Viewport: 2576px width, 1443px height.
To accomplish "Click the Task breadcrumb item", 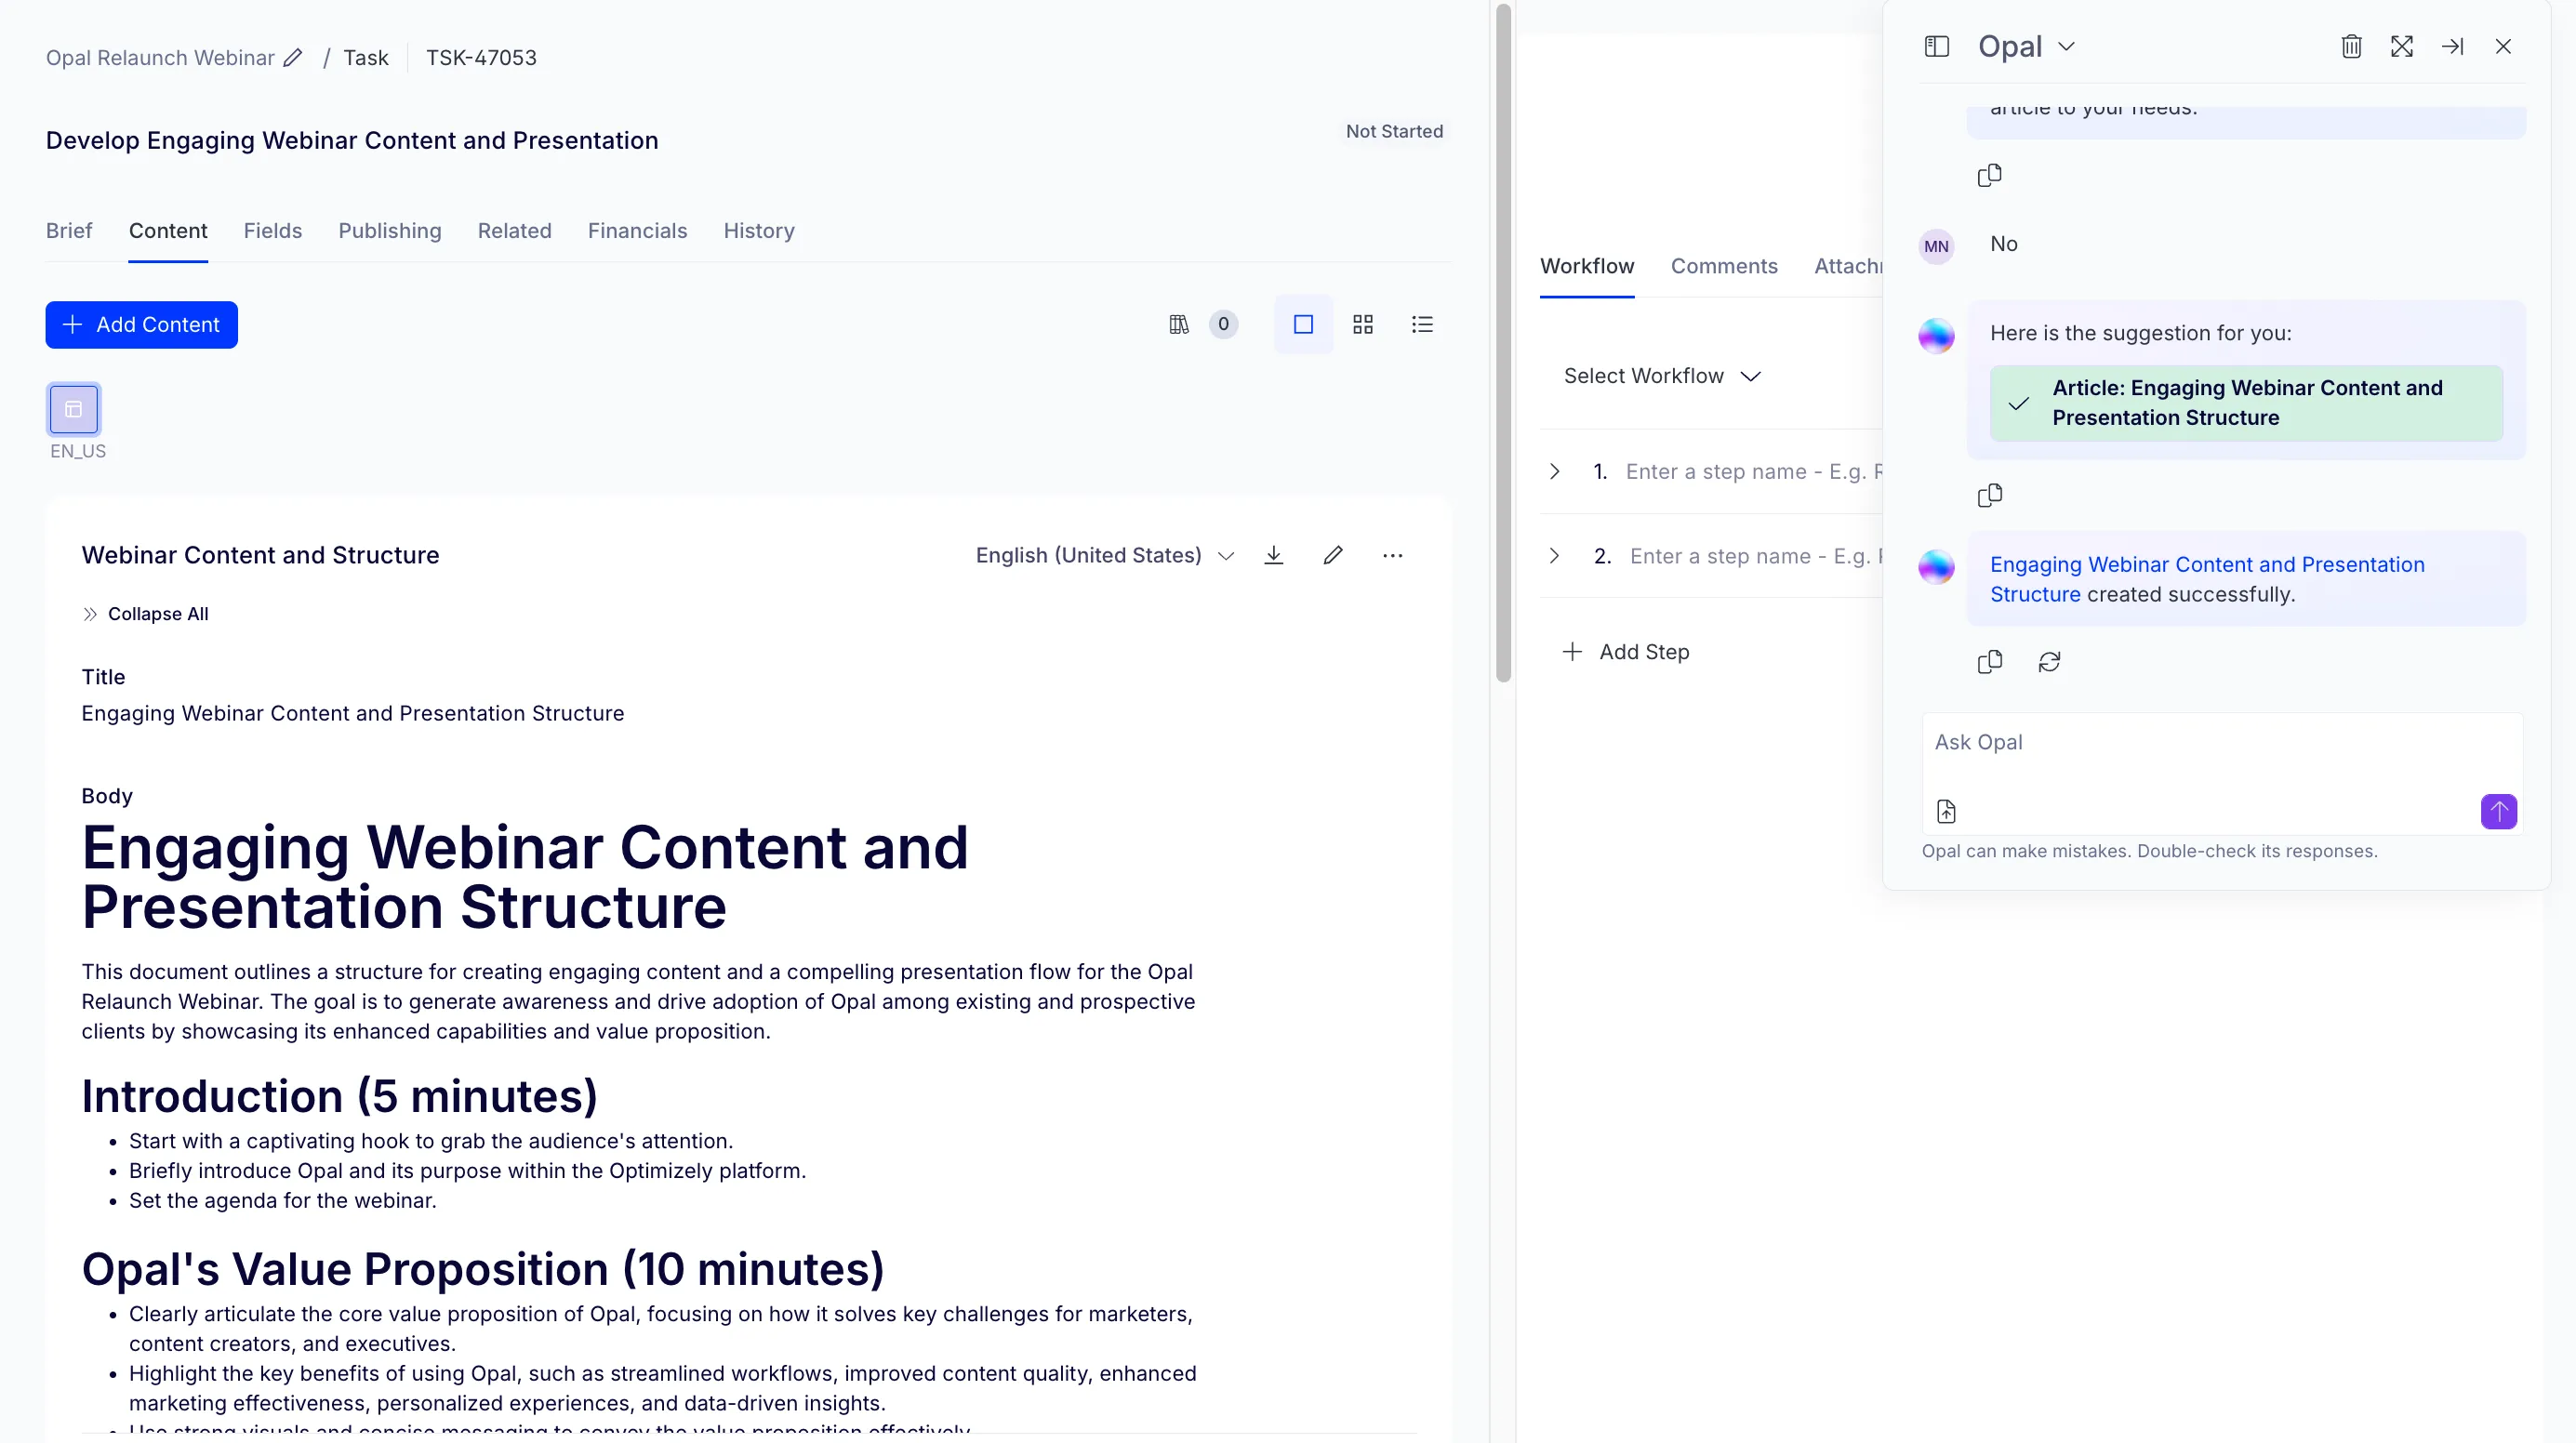I will (x=366, y=58).
